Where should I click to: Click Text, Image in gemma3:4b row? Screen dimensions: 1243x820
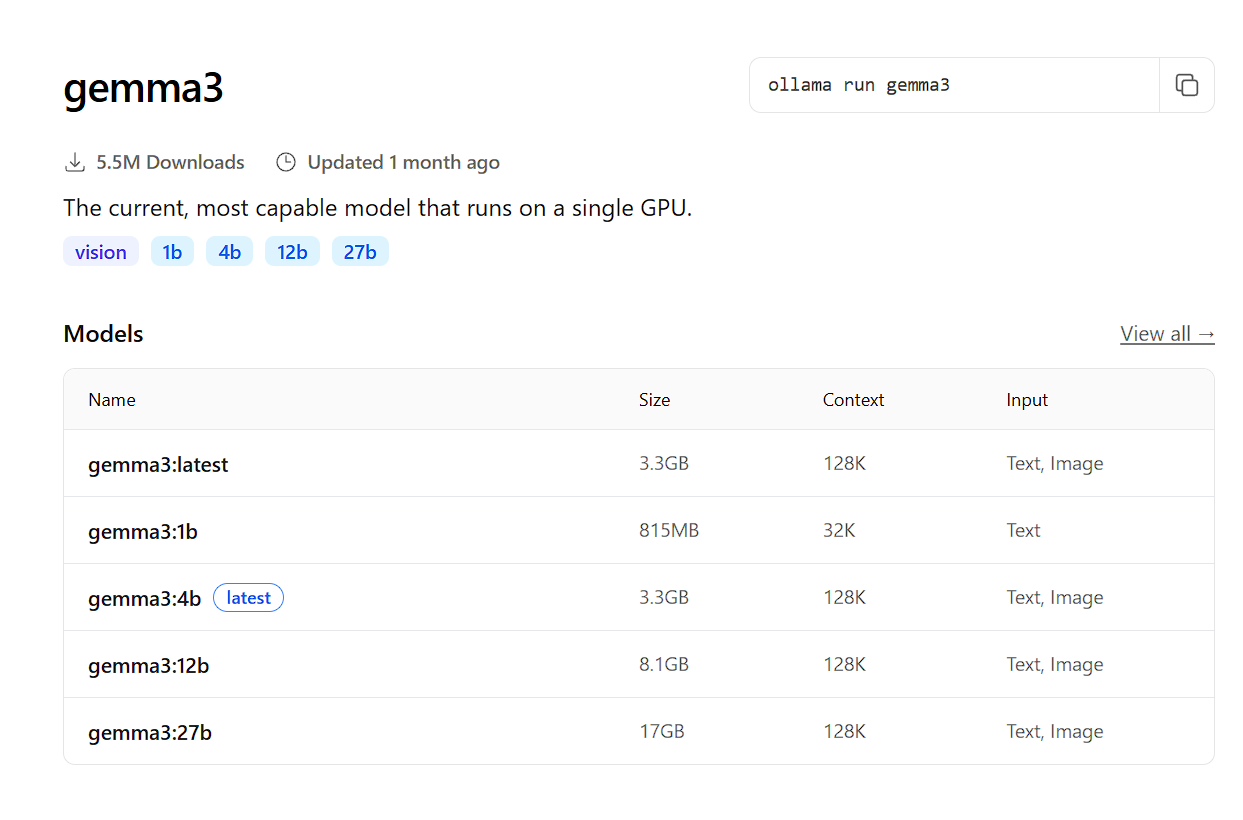click(1055, 598)
